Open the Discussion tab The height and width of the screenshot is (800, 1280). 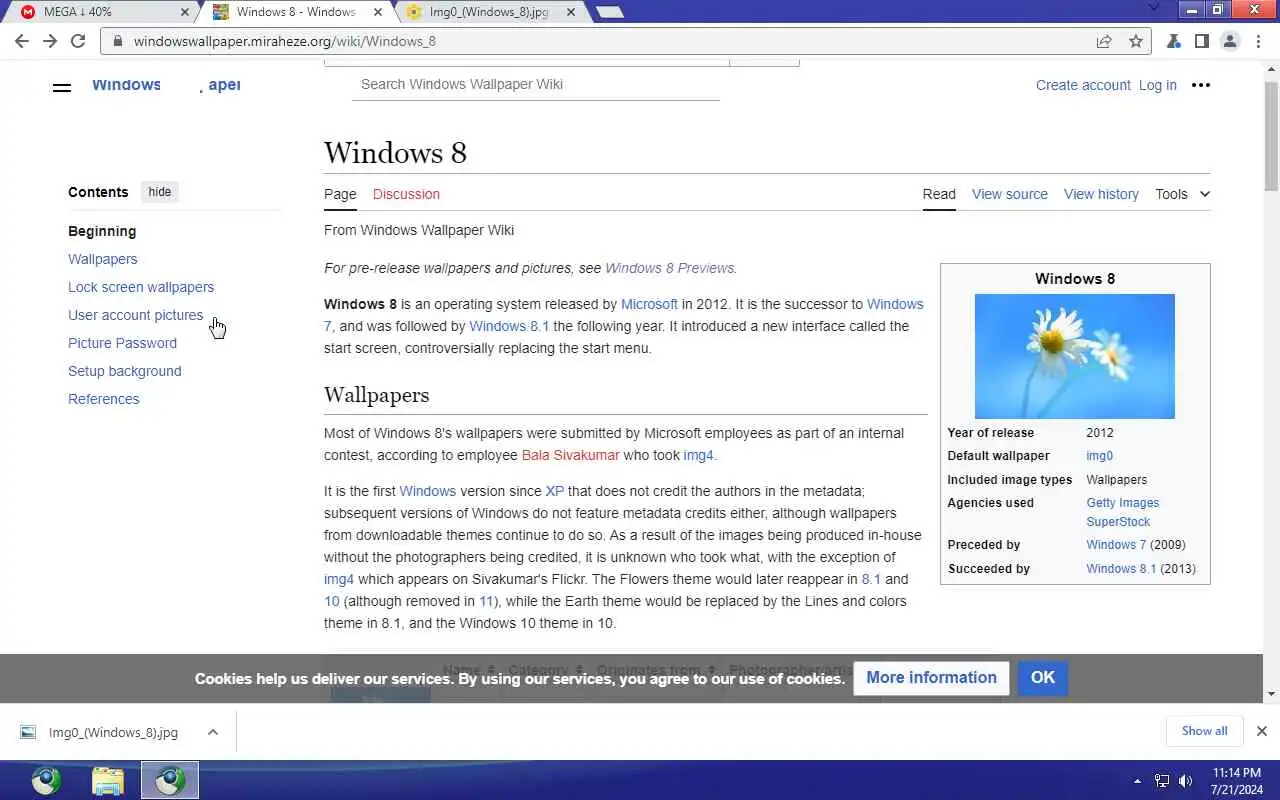[406, 194]
